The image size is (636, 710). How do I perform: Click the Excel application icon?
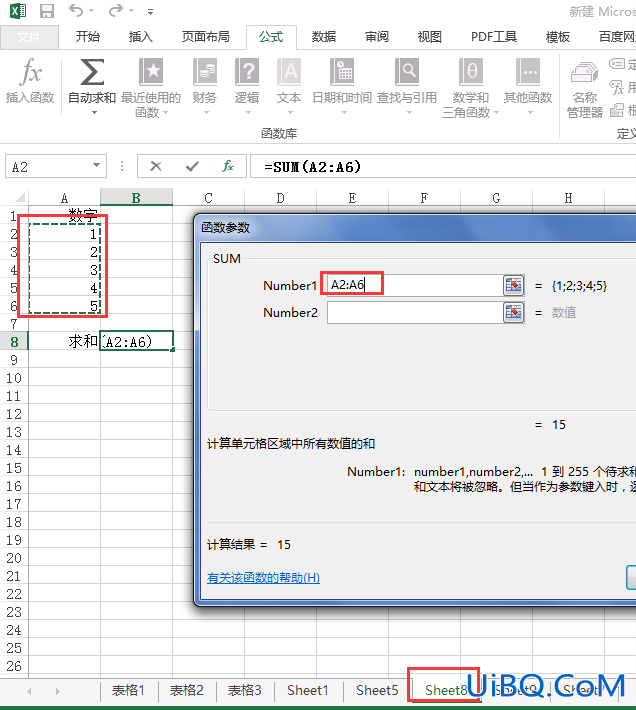tap(18, 10)
